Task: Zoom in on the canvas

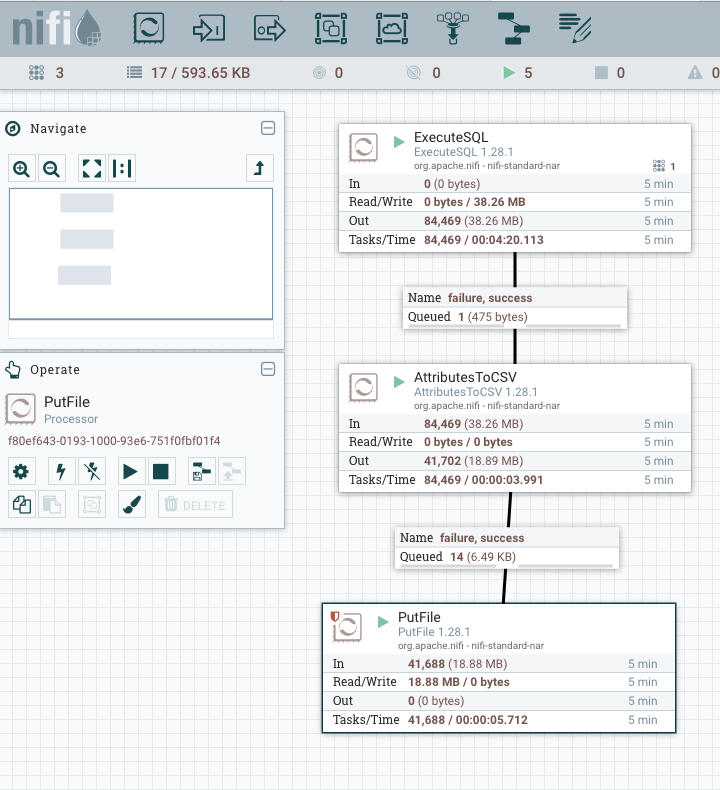Action: click(x=21, y=168)
